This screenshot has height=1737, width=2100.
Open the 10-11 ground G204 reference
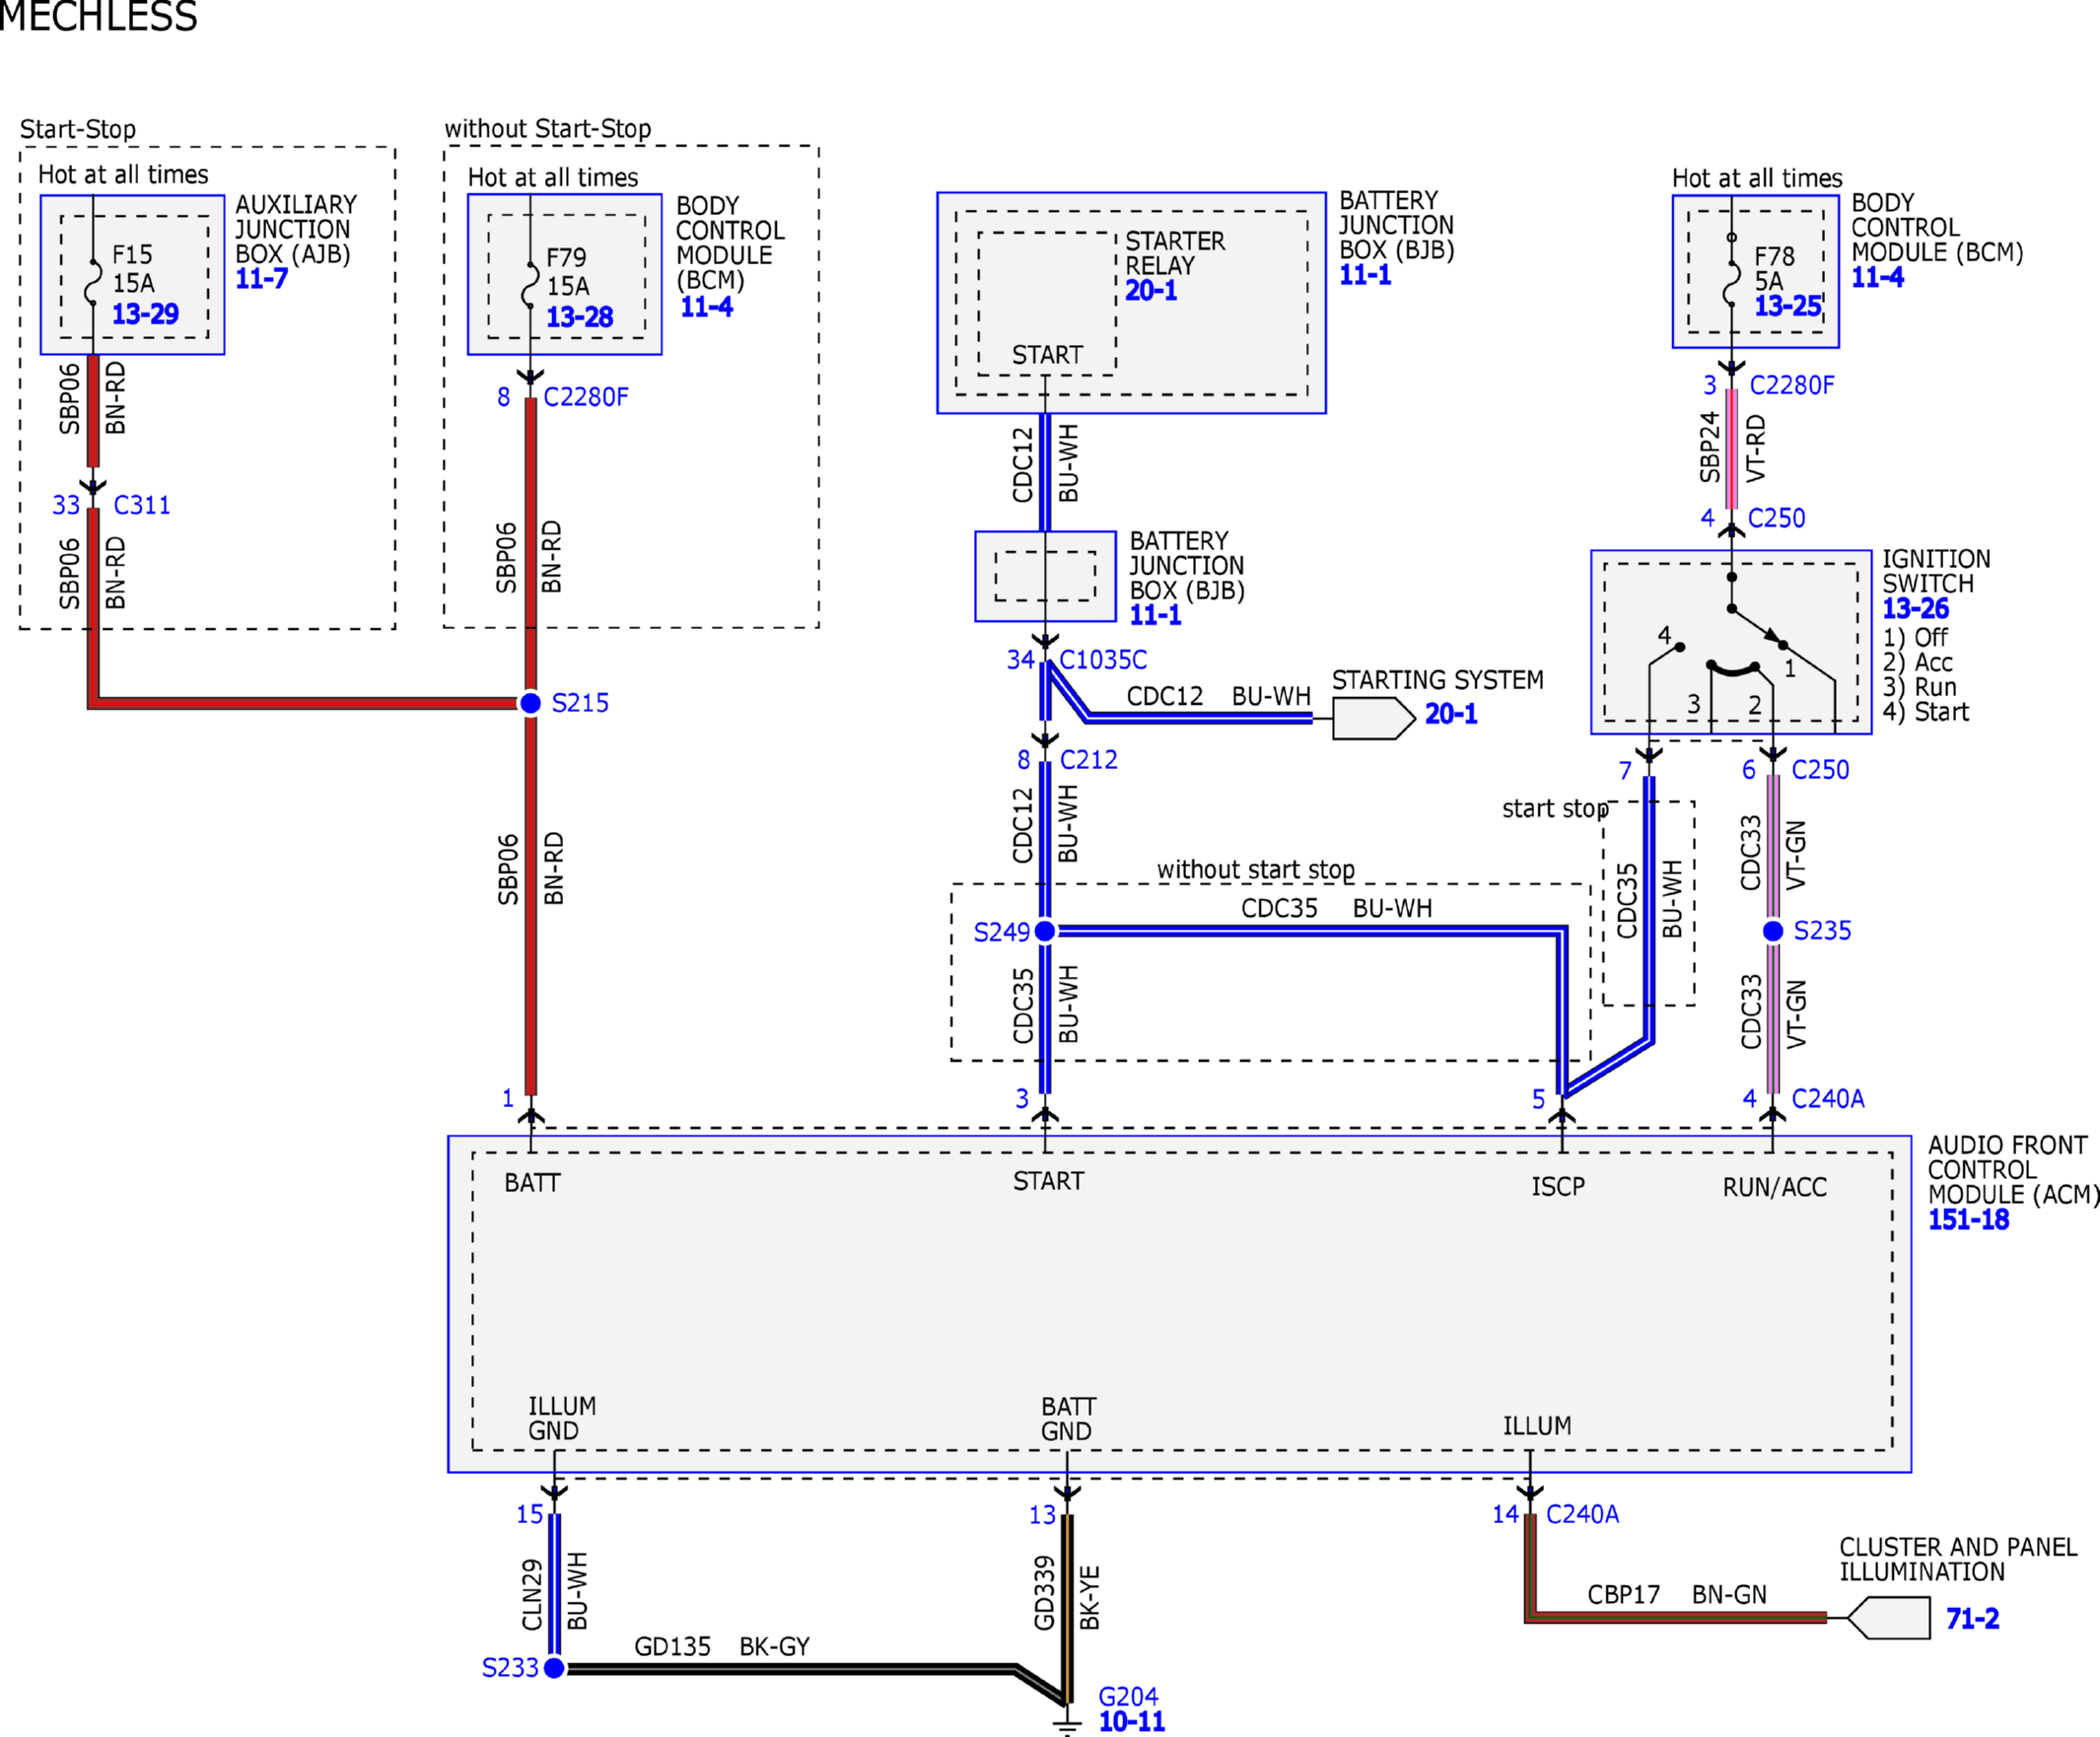[1131, 1721]
